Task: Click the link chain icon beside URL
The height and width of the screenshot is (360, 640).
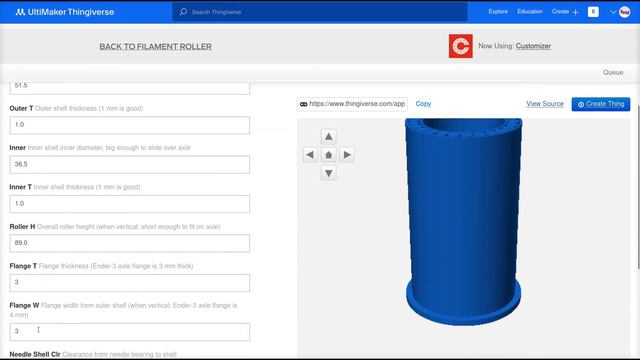Action: click(x=303, y=104)
